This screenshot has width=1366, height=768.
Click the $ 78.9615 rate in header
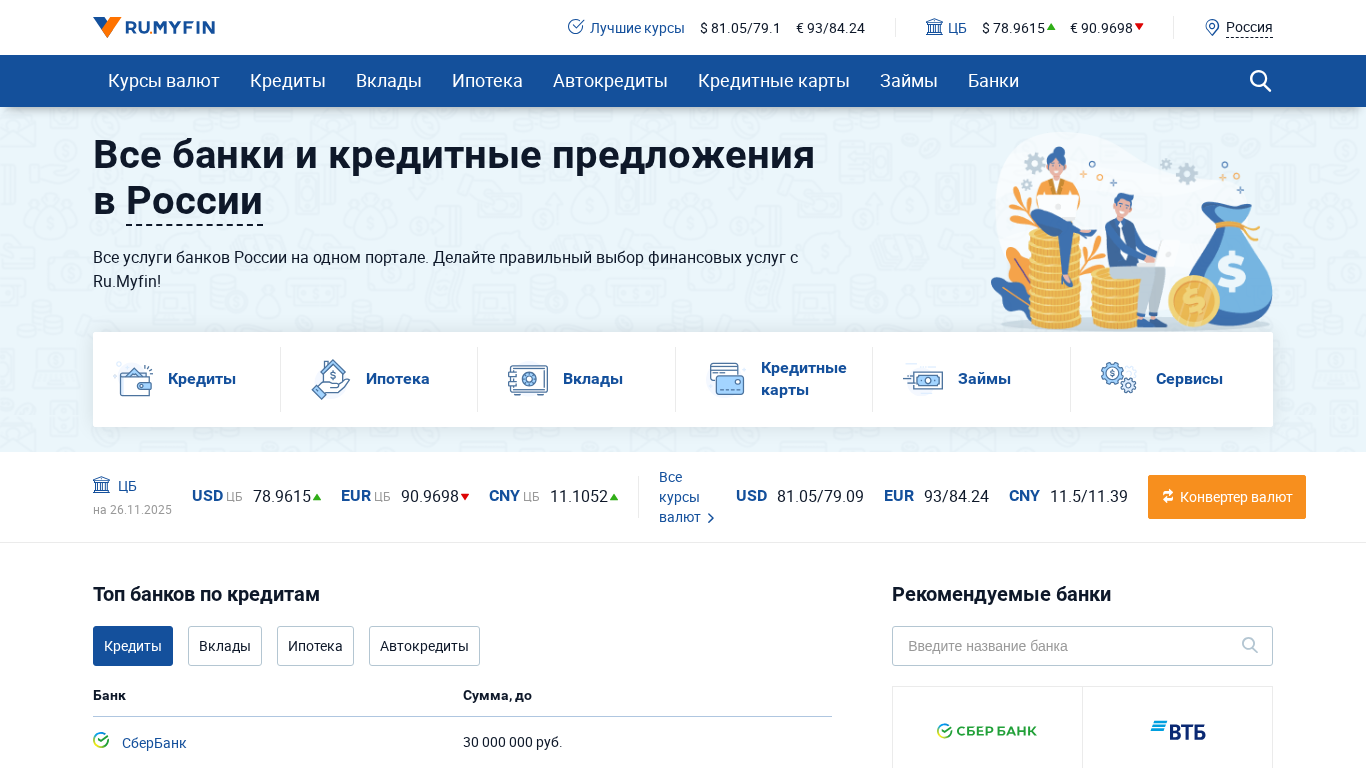(1013, 28)
